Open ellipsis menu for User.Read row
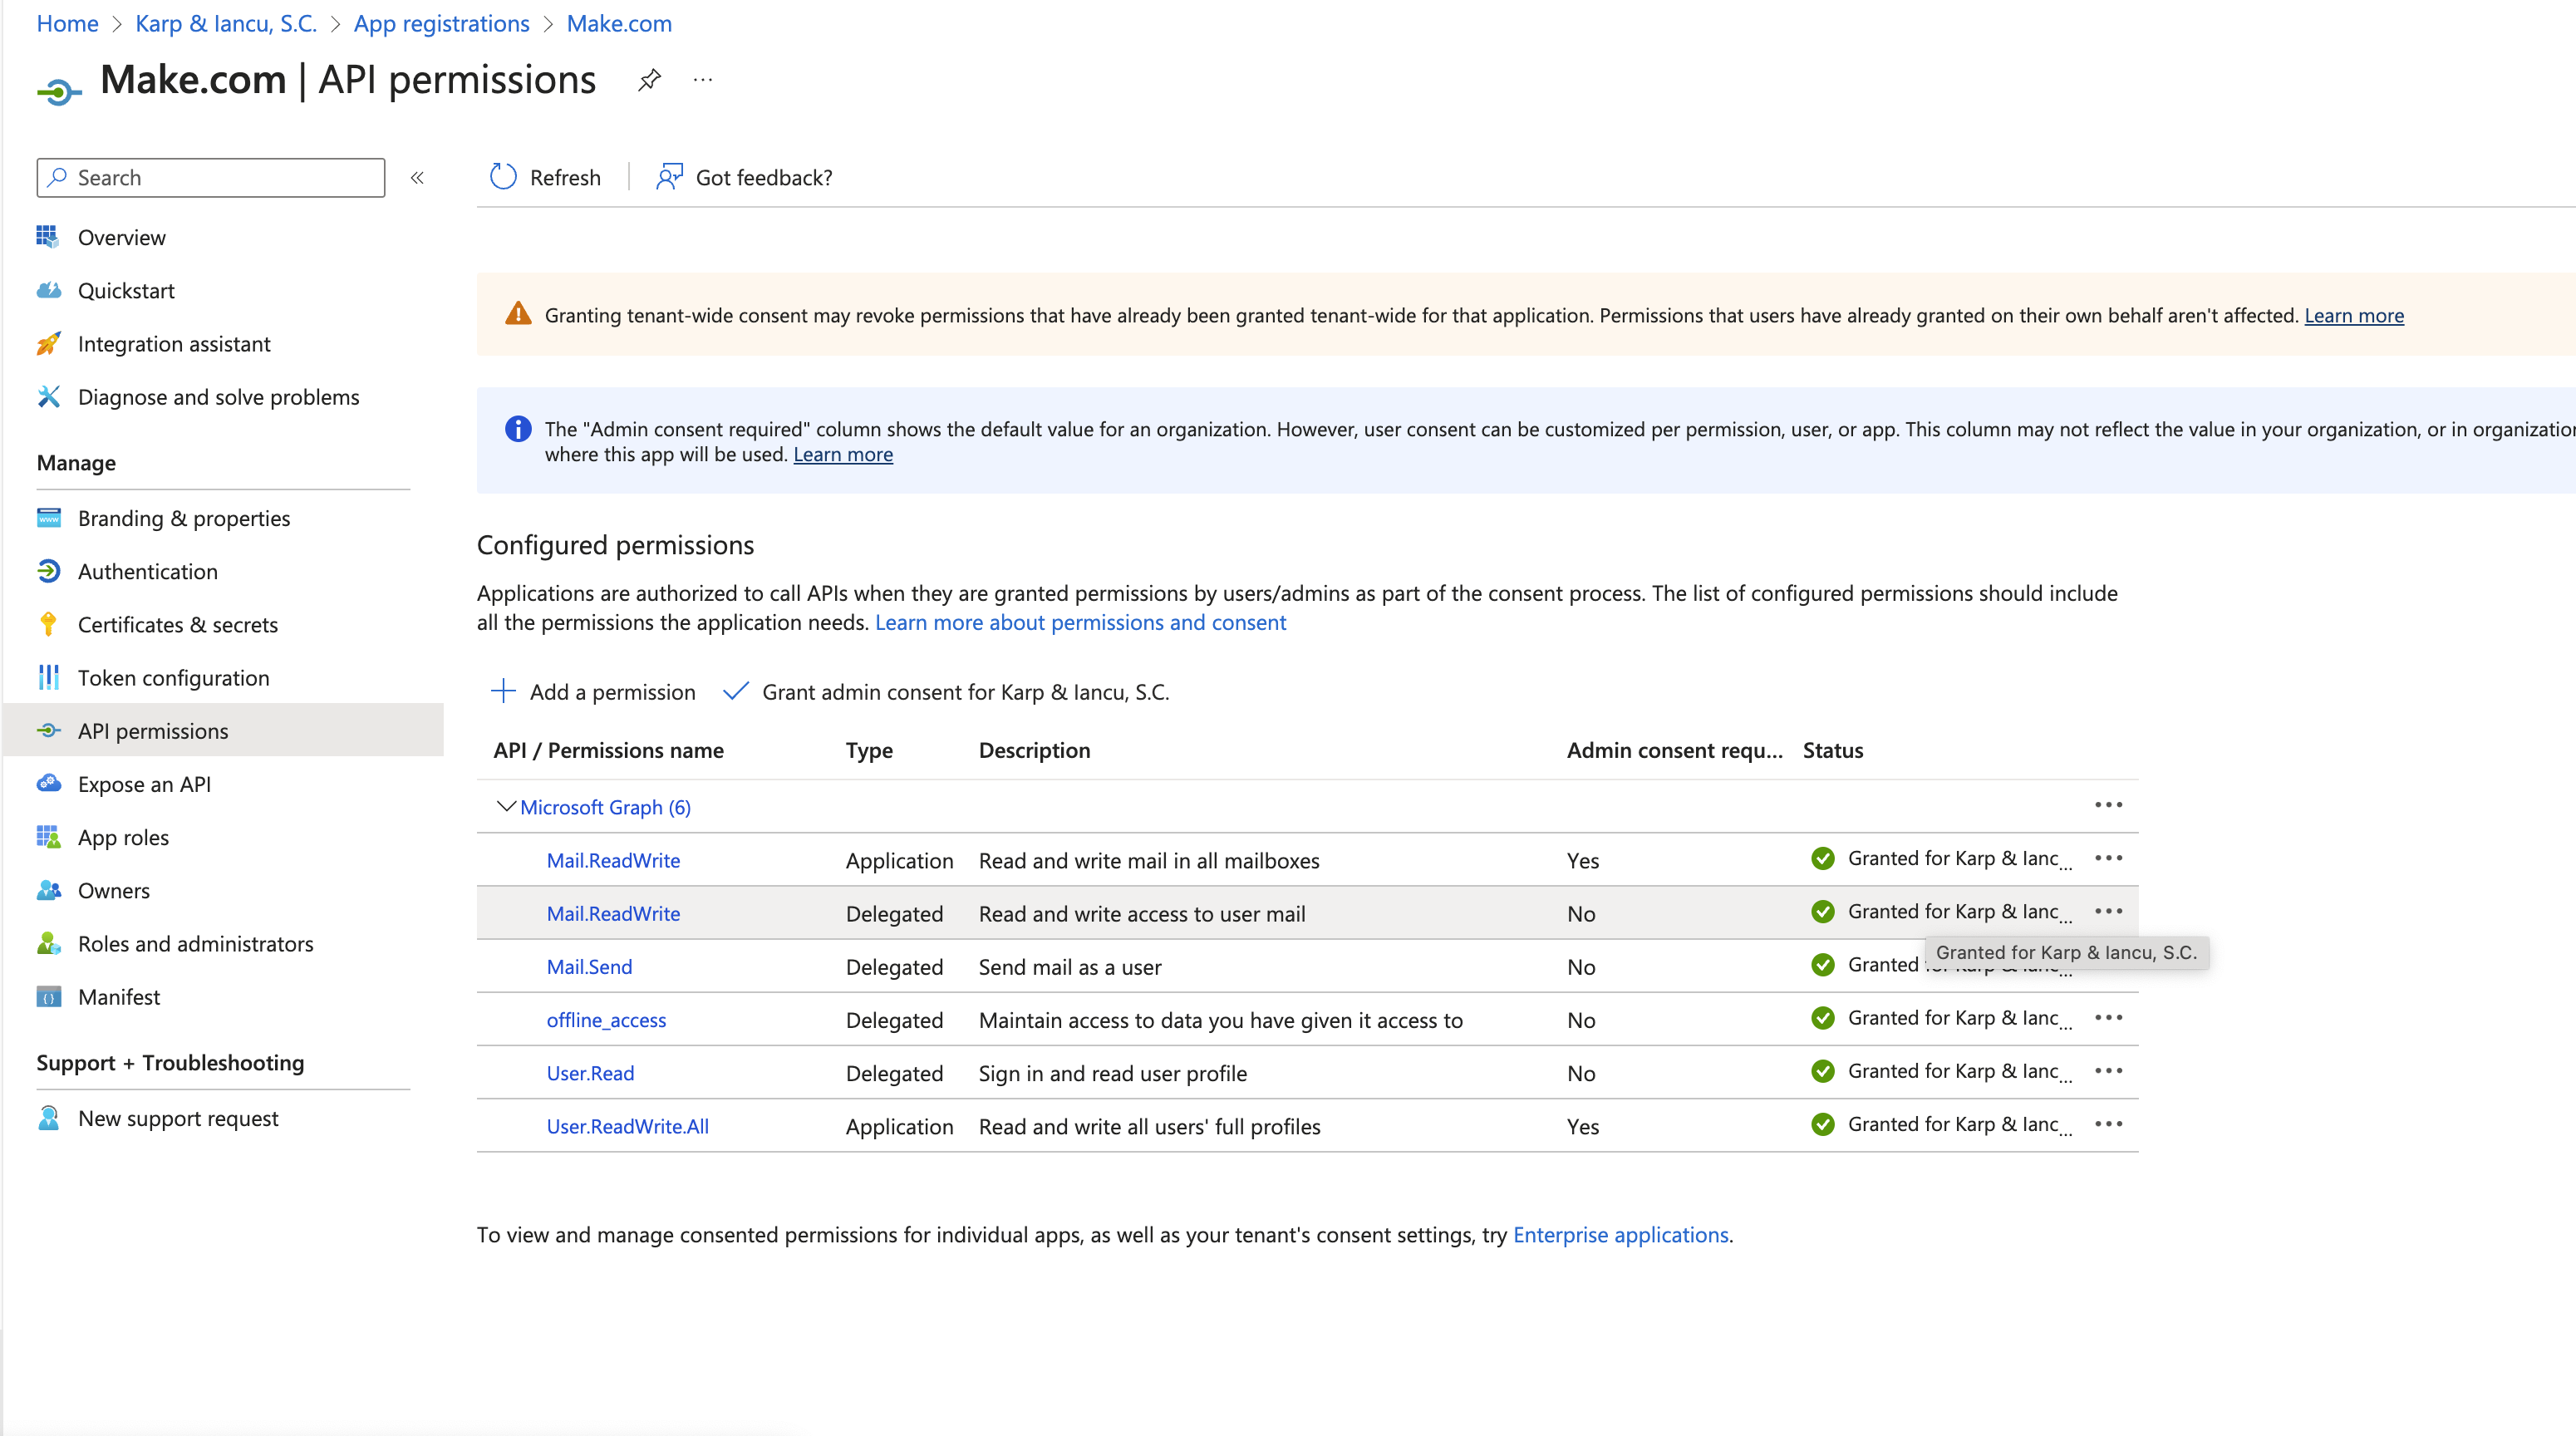Image resolution: width=2576 pixels, height=1436 pixels. (2108, 1070)
